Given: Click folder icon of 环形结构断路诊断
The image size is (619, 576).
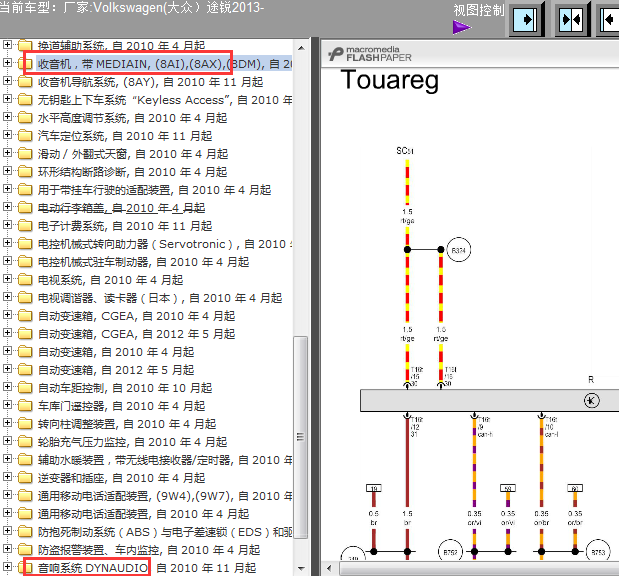Looking at the screenshot, I should (25, 172).
